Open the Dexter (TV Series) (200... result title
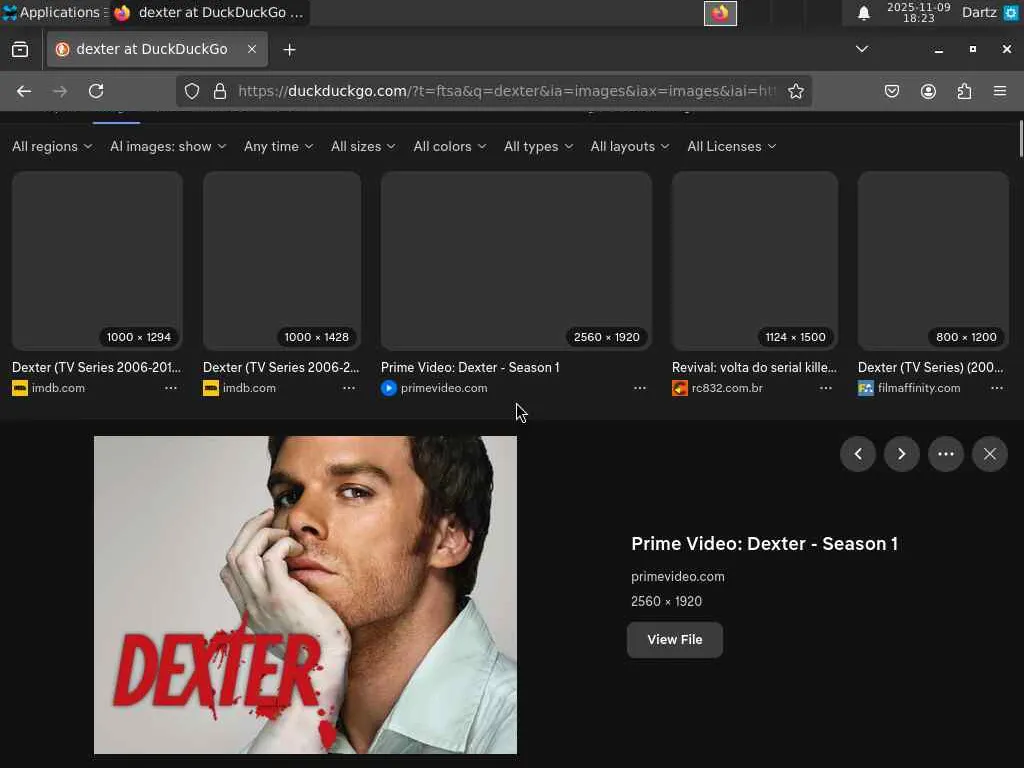The height and width of the screenshot is (768, 1024). pyautogui.click(x=931, y=367)
